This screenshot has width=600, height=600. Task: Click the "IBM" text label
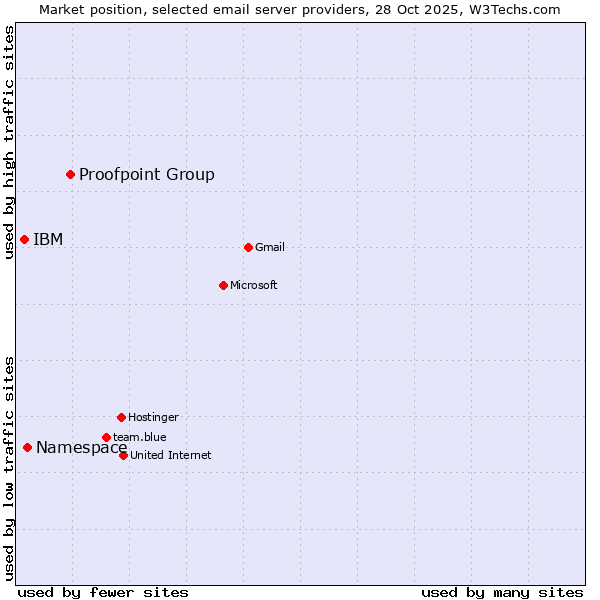[x=48, y=239]
